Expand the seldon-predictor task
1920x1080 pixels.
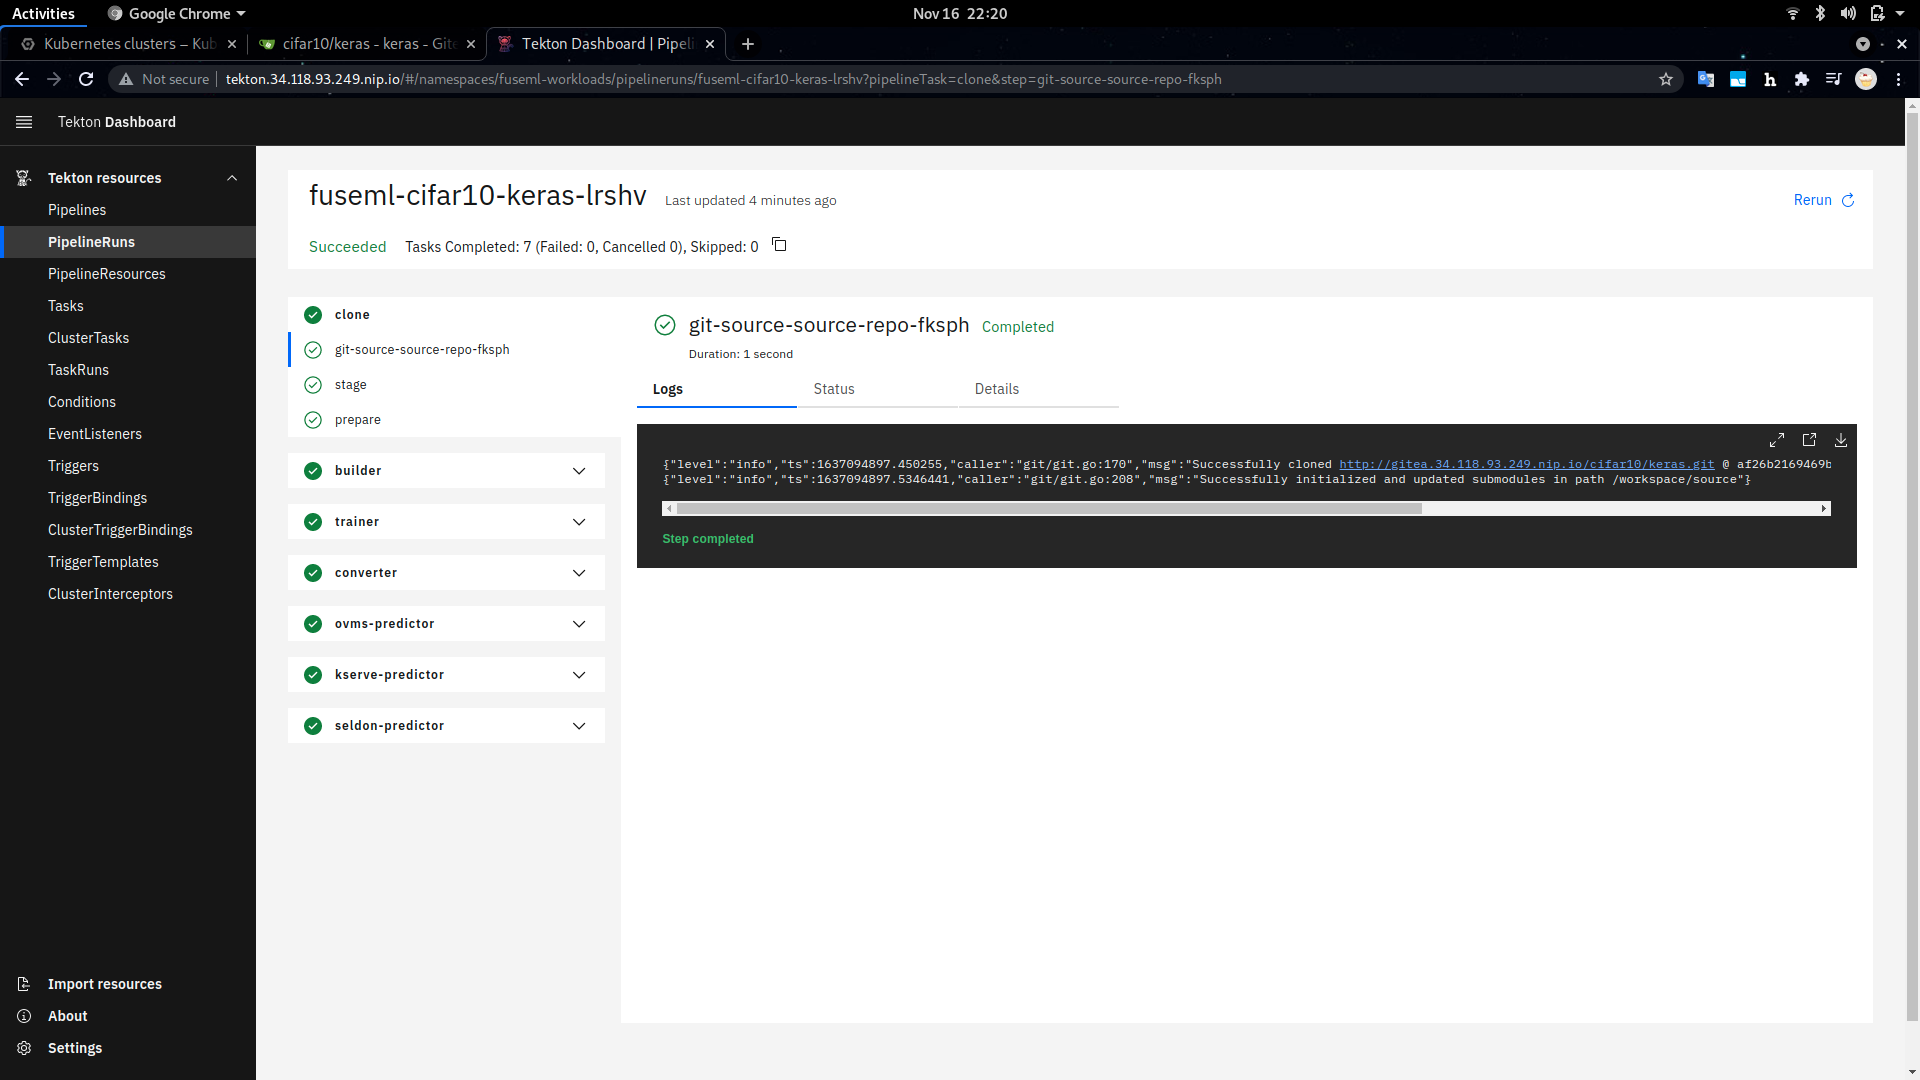point(579,725)
